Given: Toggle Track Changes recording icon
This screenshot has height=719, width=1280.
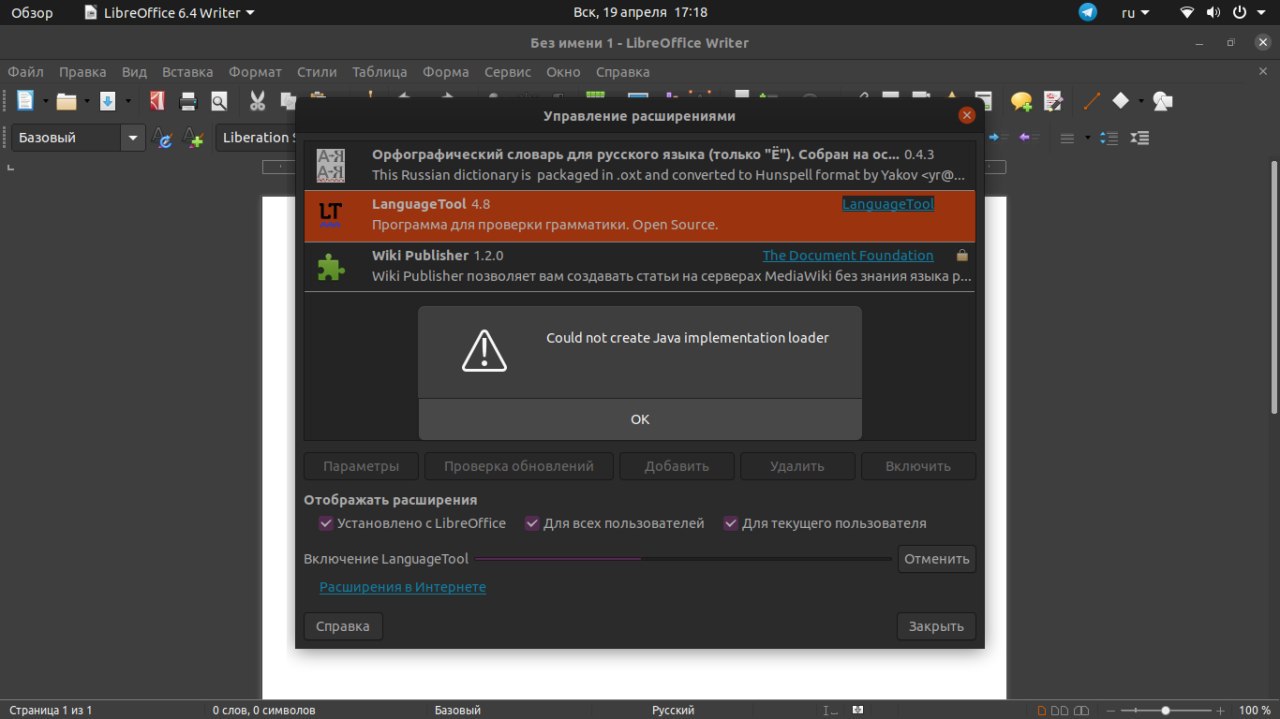Looking at the screenshot, I should [x=1053, y=101].
